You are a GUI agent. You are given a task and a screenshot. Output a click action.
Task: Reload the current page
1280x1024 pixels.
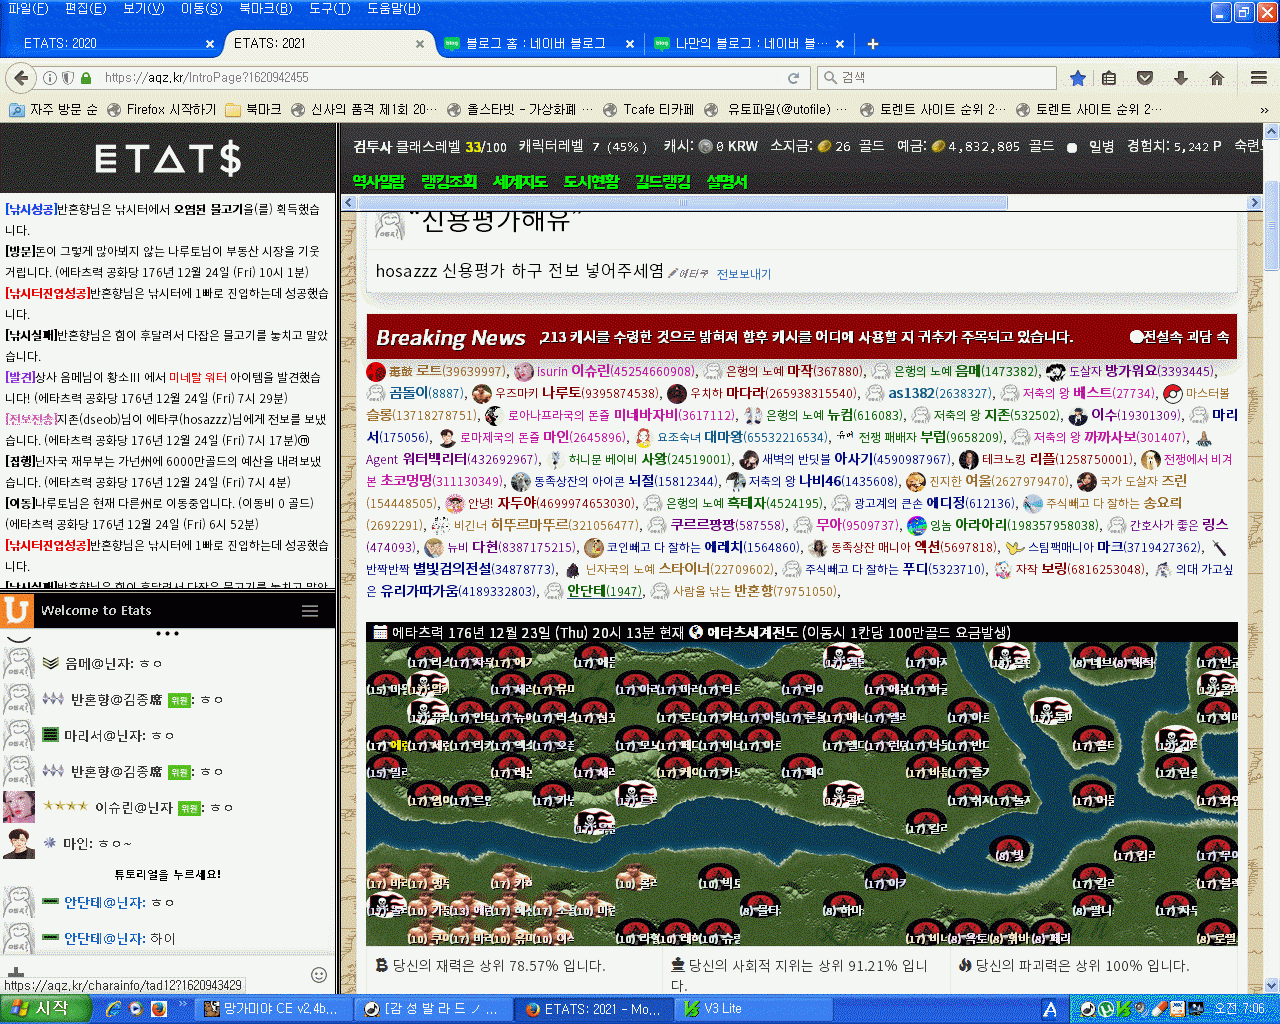pos(793,77)
